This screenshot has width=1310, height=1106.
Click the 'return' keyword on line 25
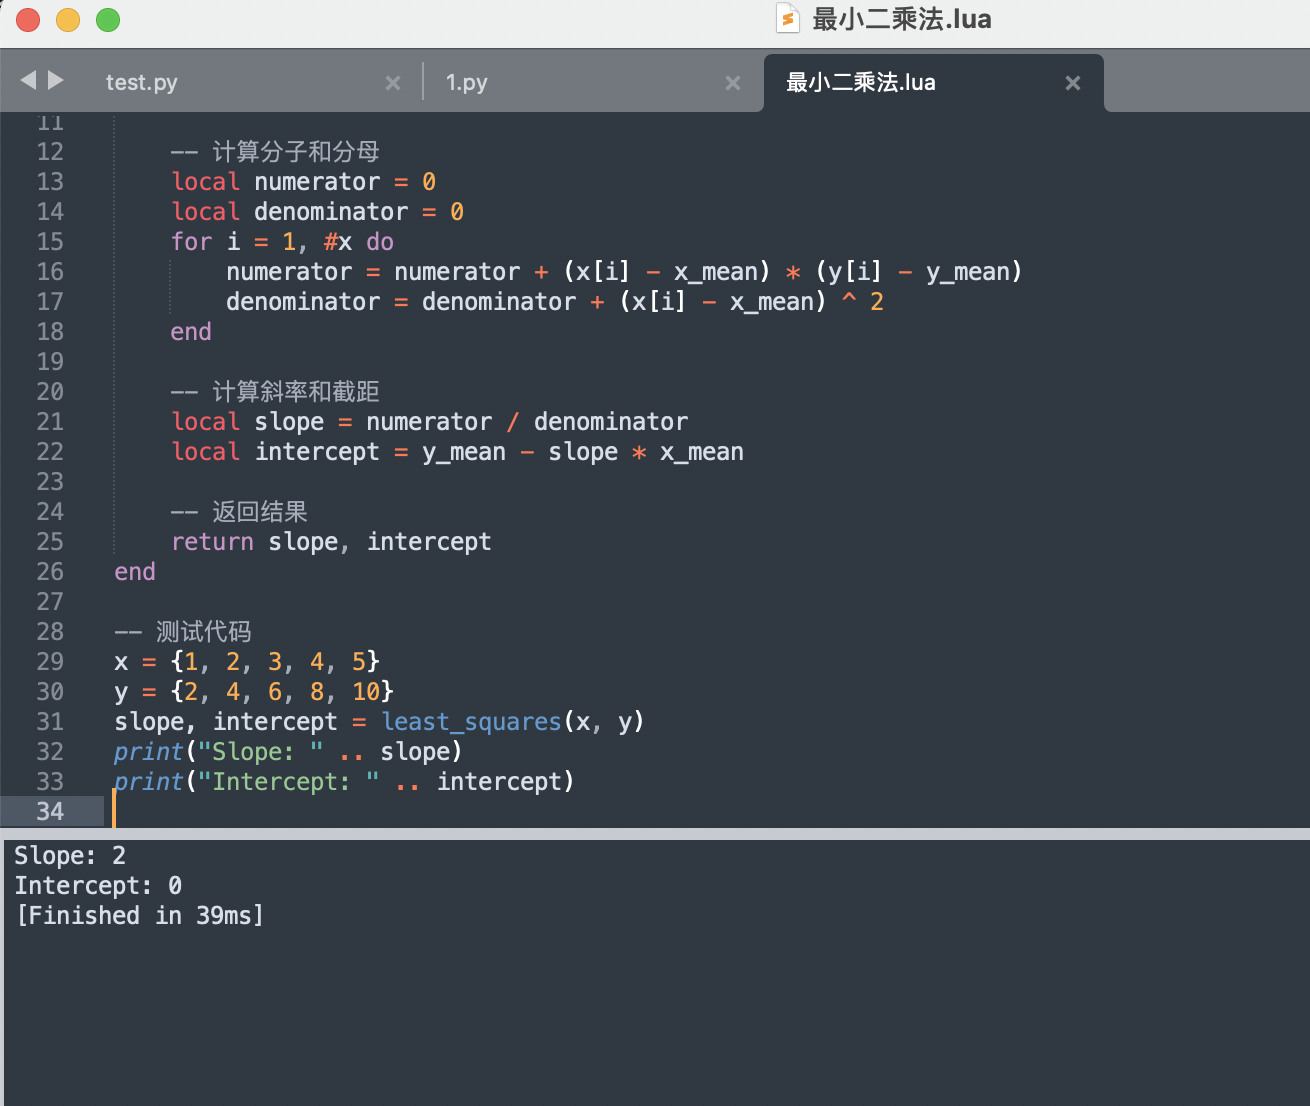212,542
